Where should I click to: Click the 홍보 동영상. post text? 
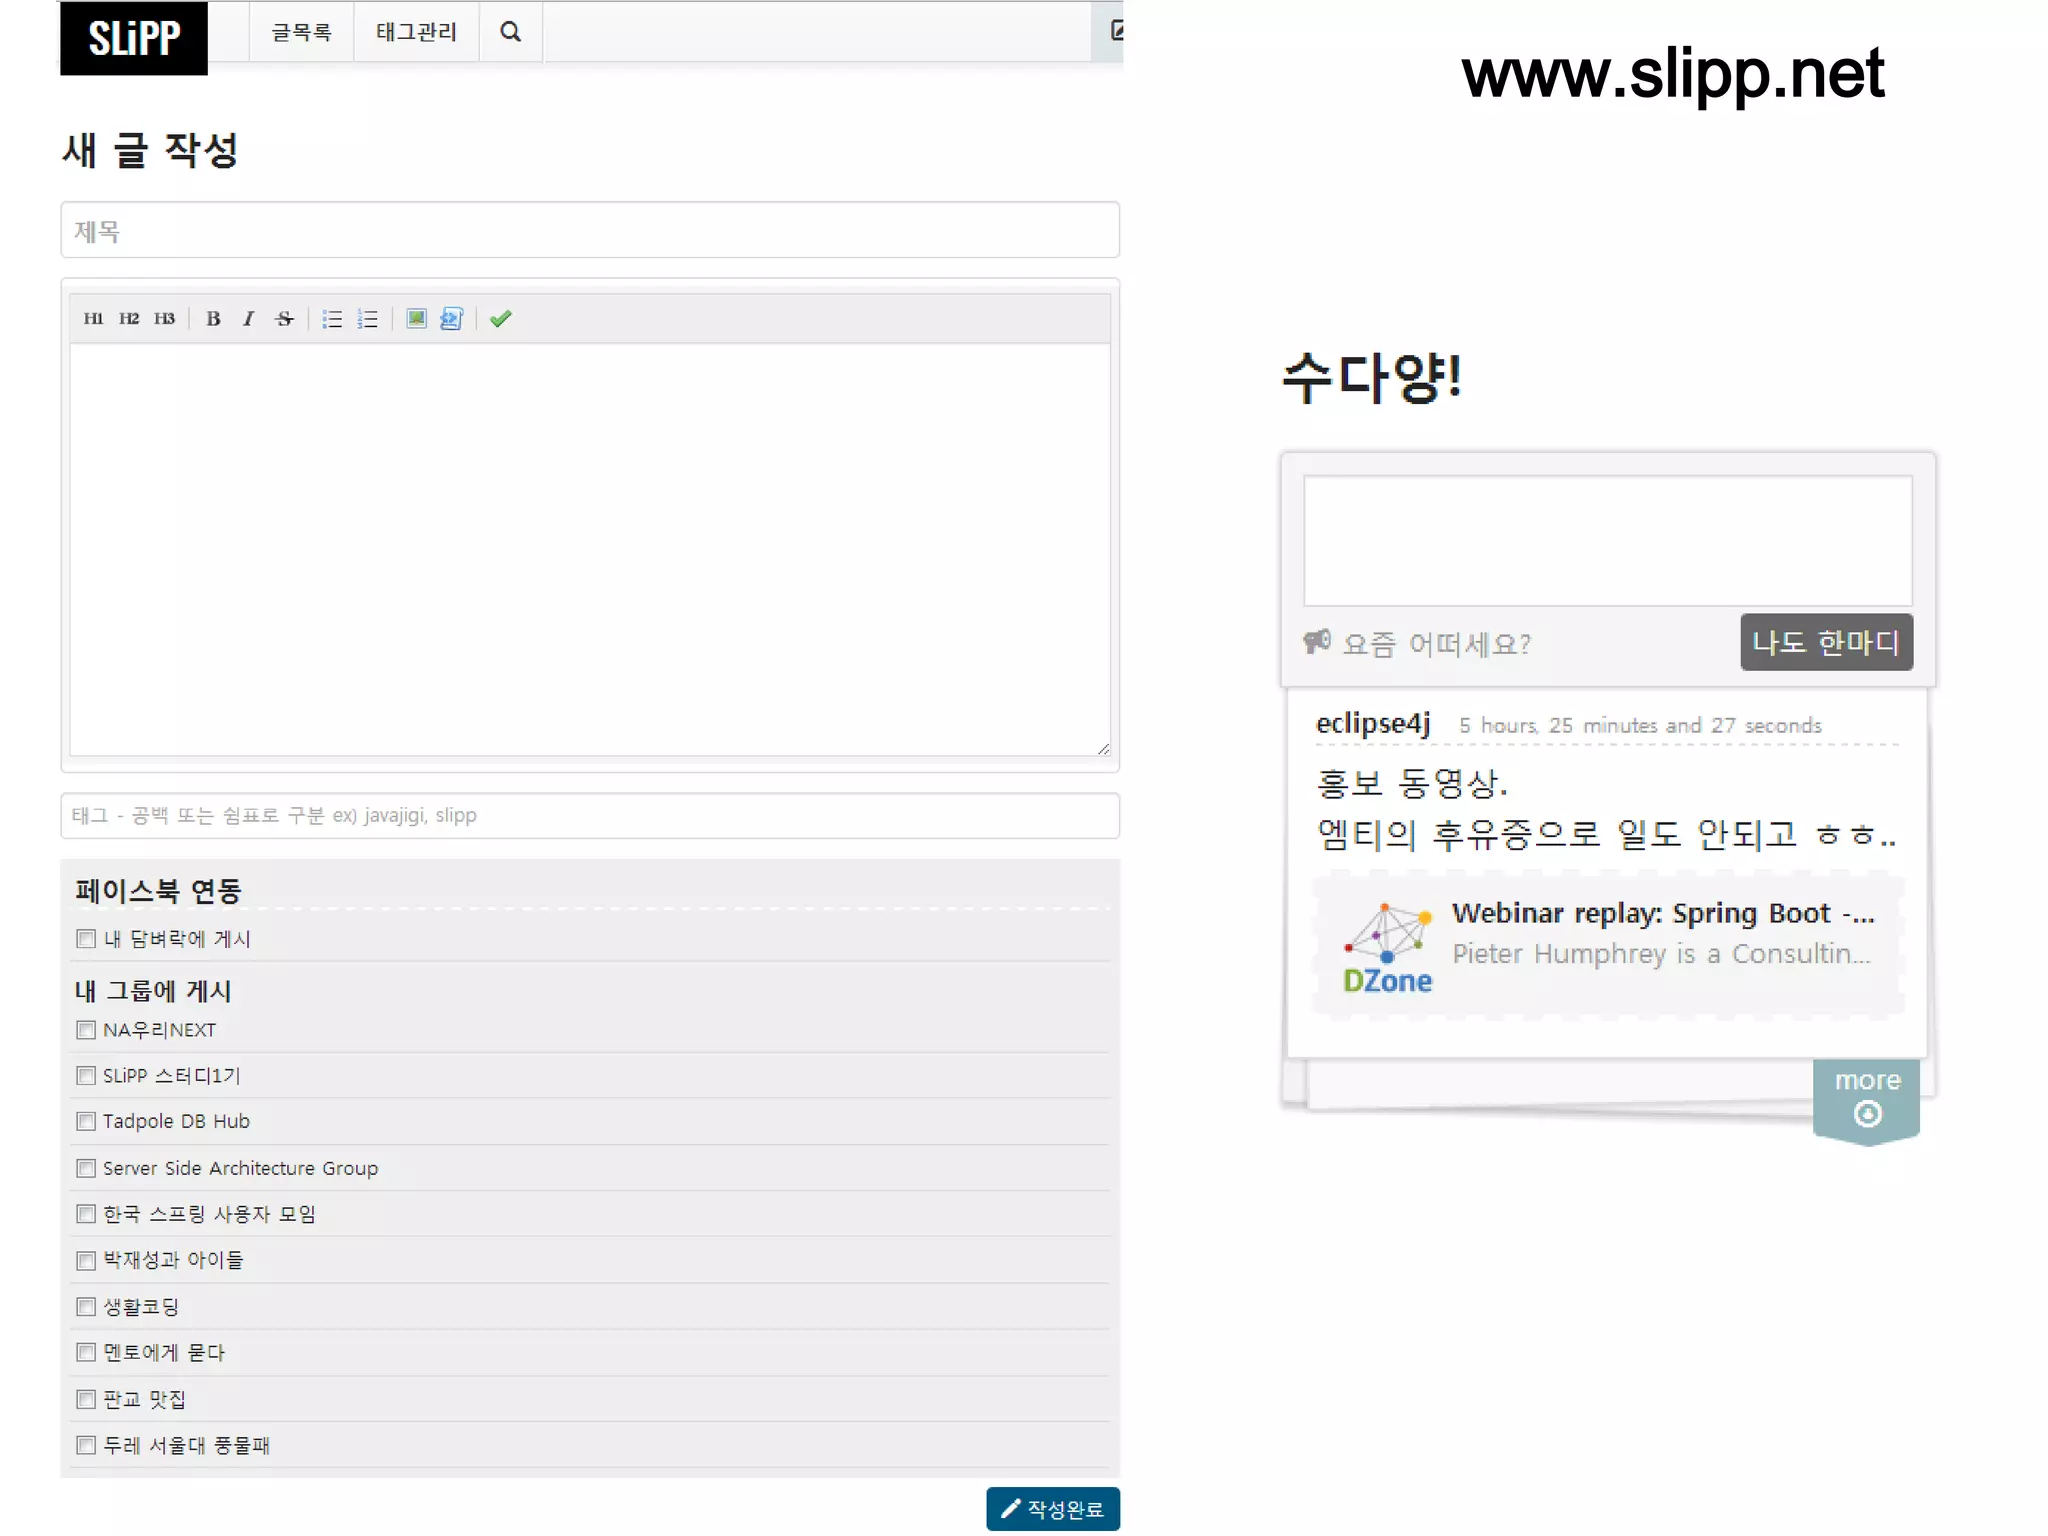point(1411,783)
